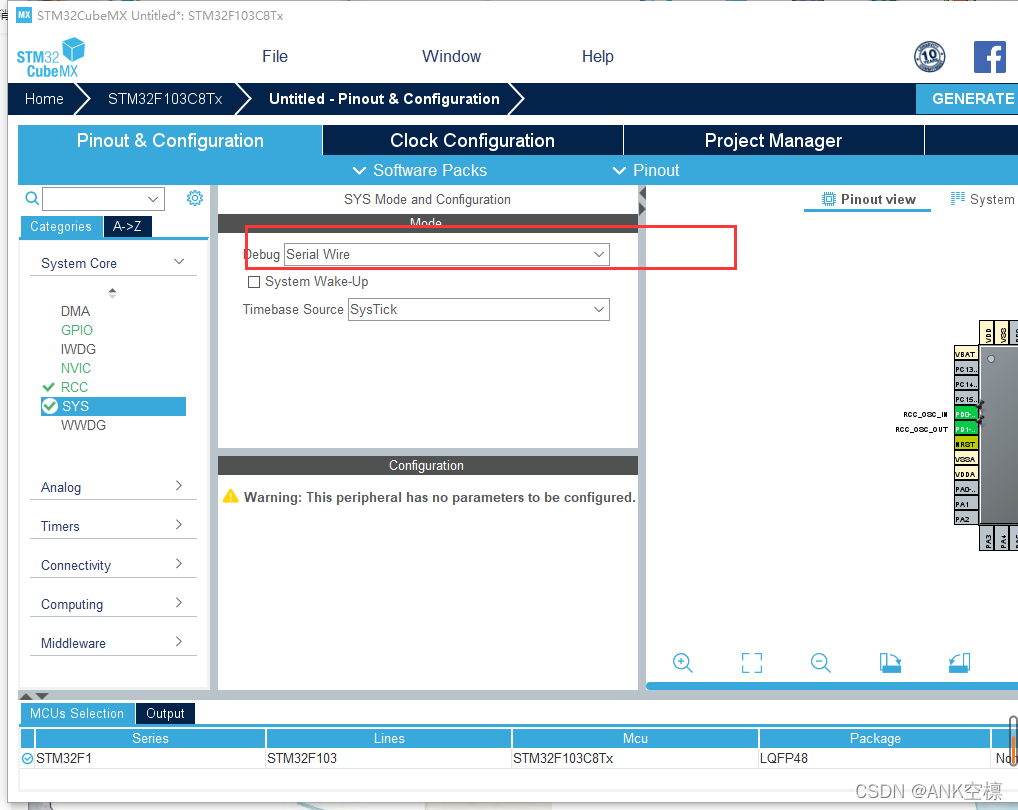Select DMA in System Core list

click(x=75, y=311)
